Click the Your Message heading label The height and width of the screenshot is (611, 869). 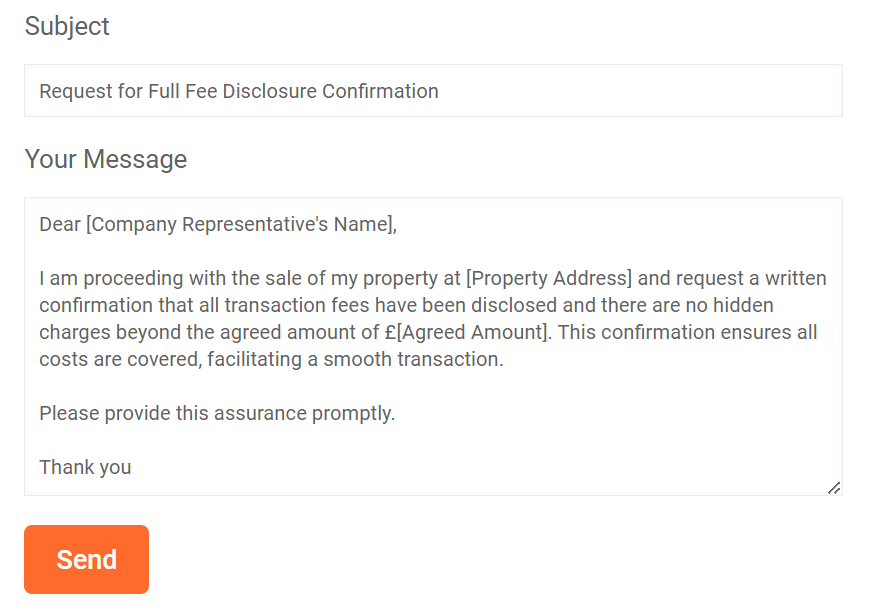point(106,159)
